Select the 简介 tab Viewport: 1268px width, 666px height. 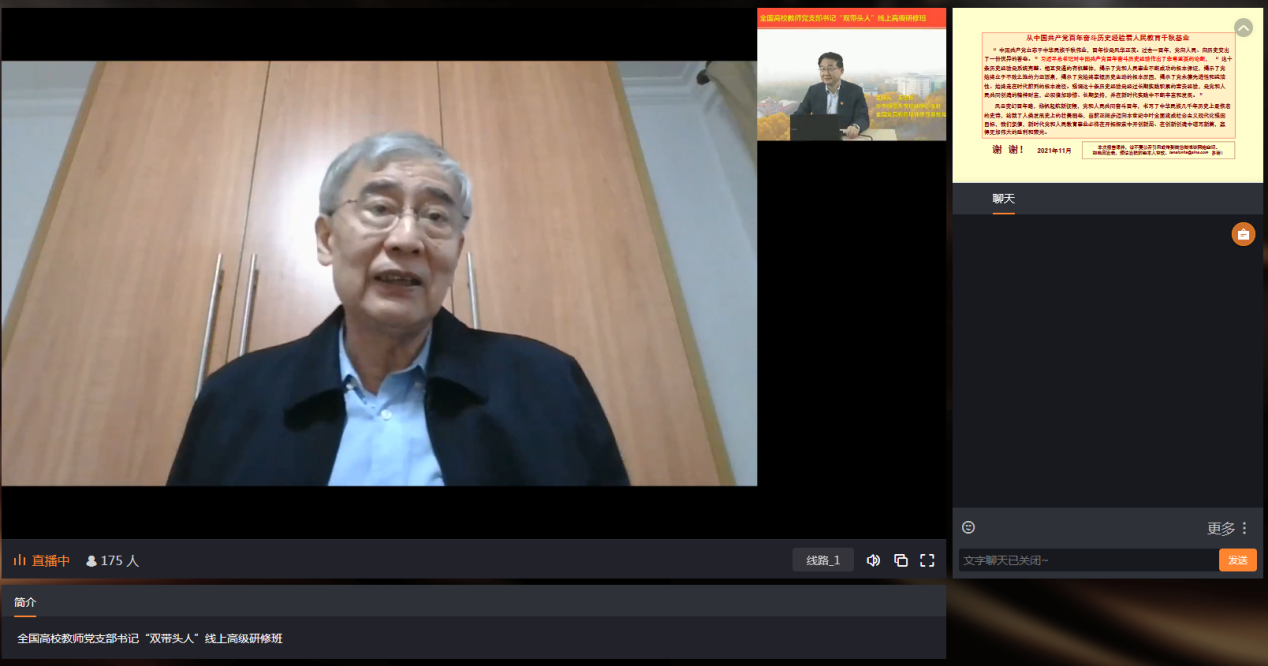click(x=25, y=602)
